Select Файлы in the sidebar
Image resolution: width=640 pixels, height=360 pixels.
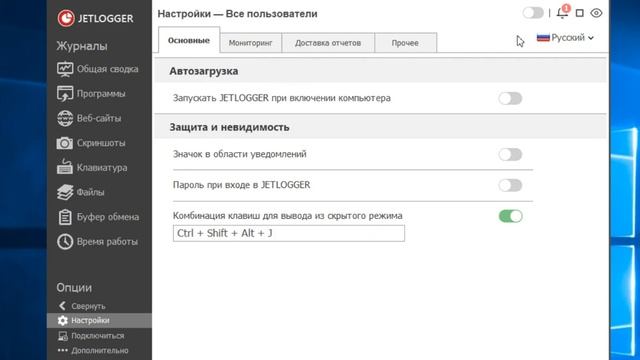click(90, 192)
